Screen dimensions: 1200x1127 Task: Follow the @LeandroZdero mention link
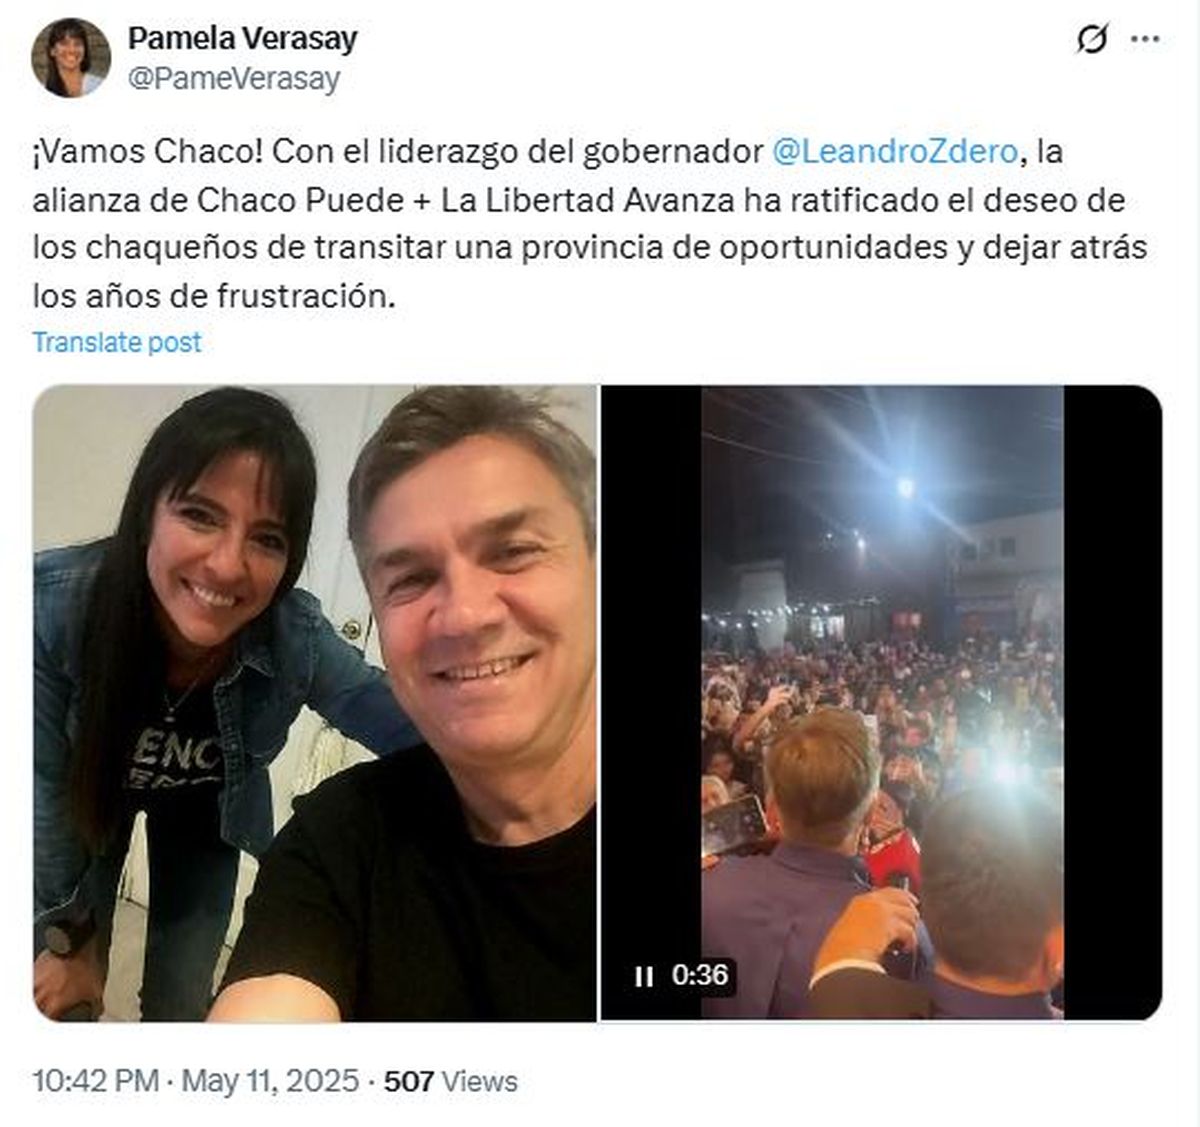point(896,152)
